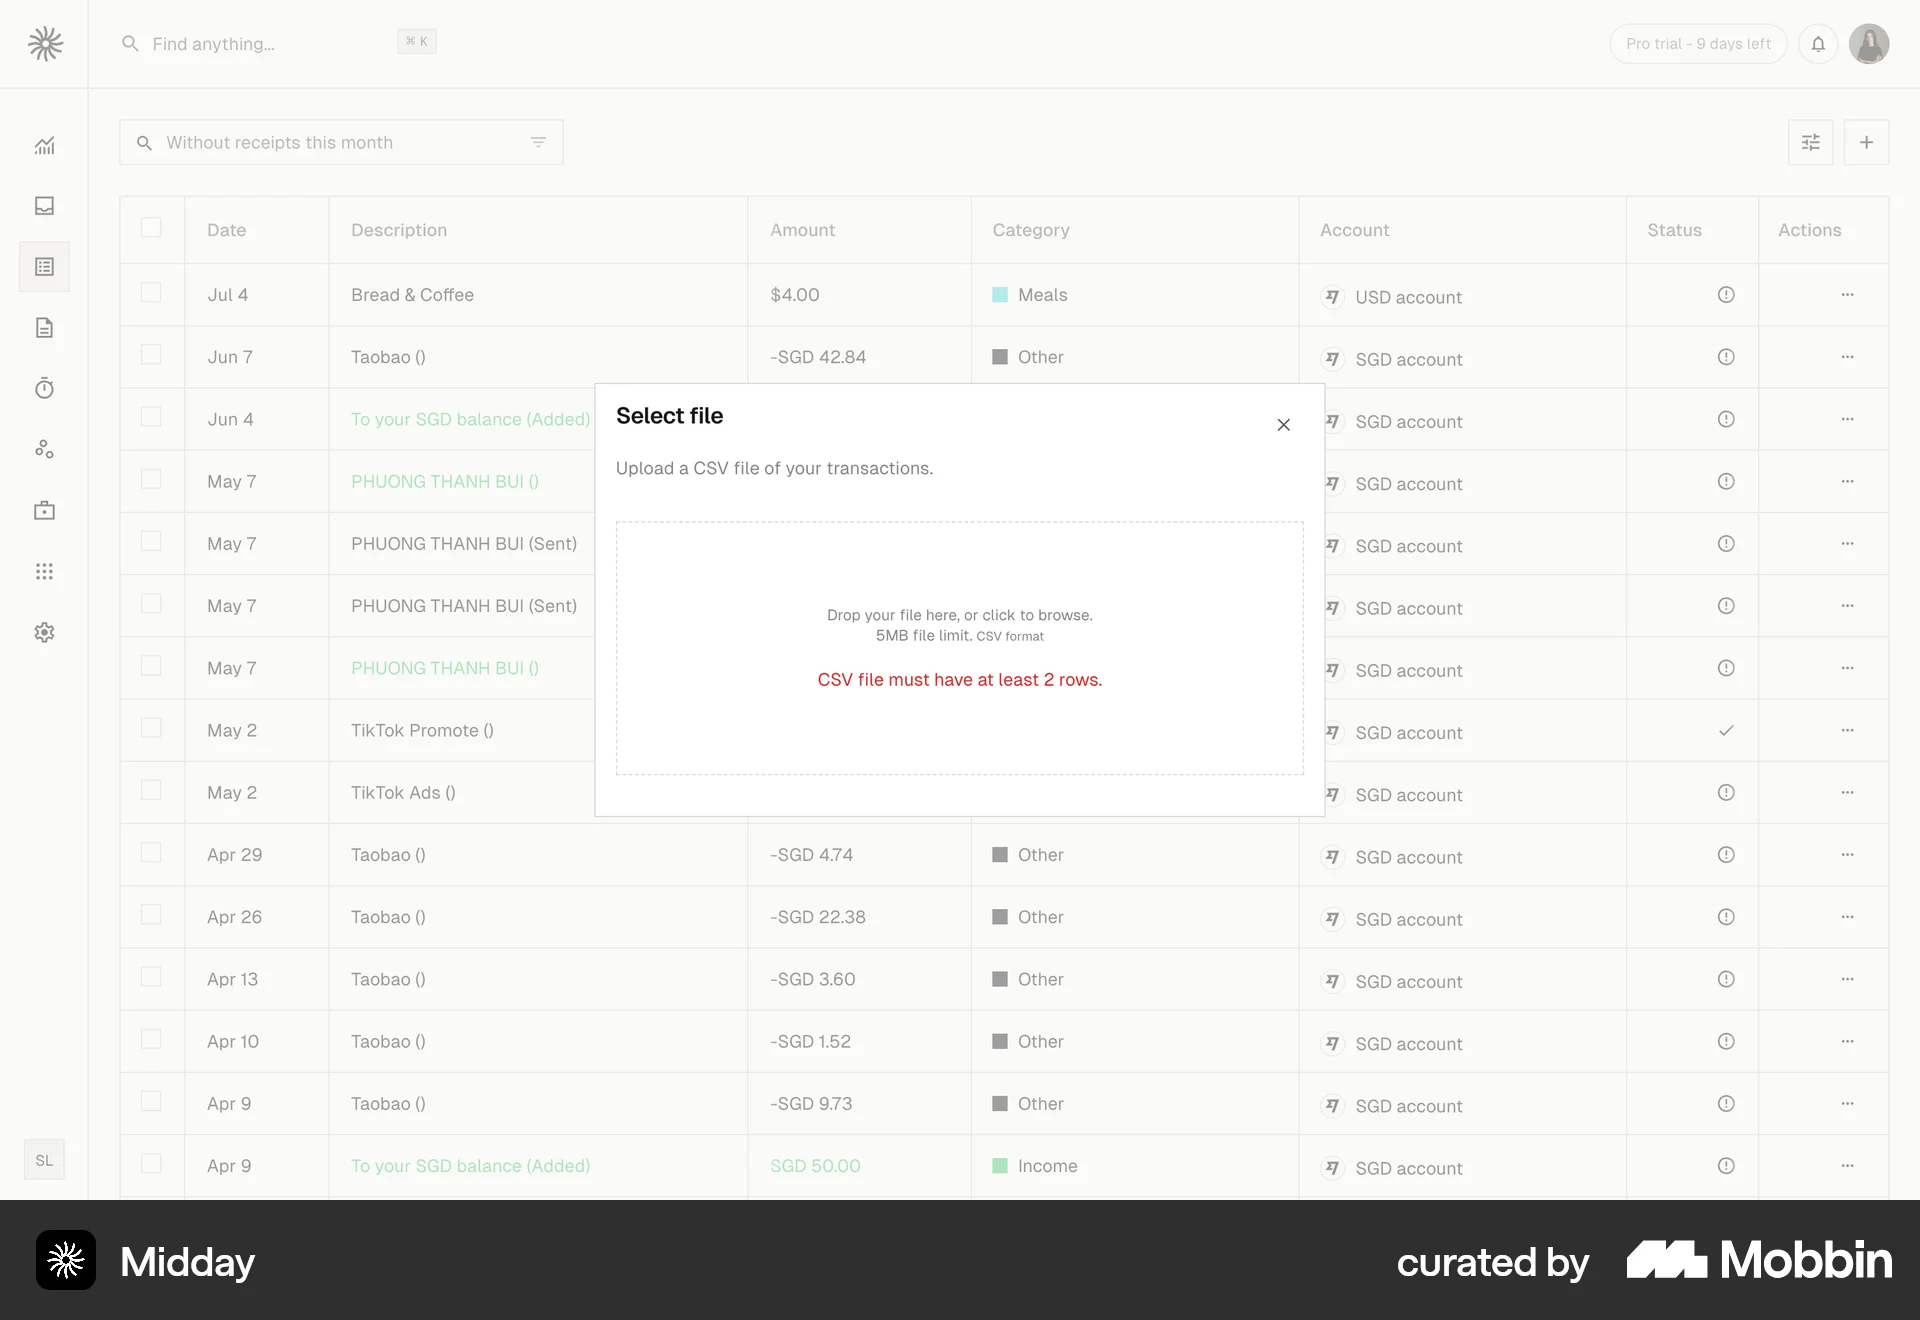Click the notifications bell icon
1920x1320 pixels.
(1818, 44)
